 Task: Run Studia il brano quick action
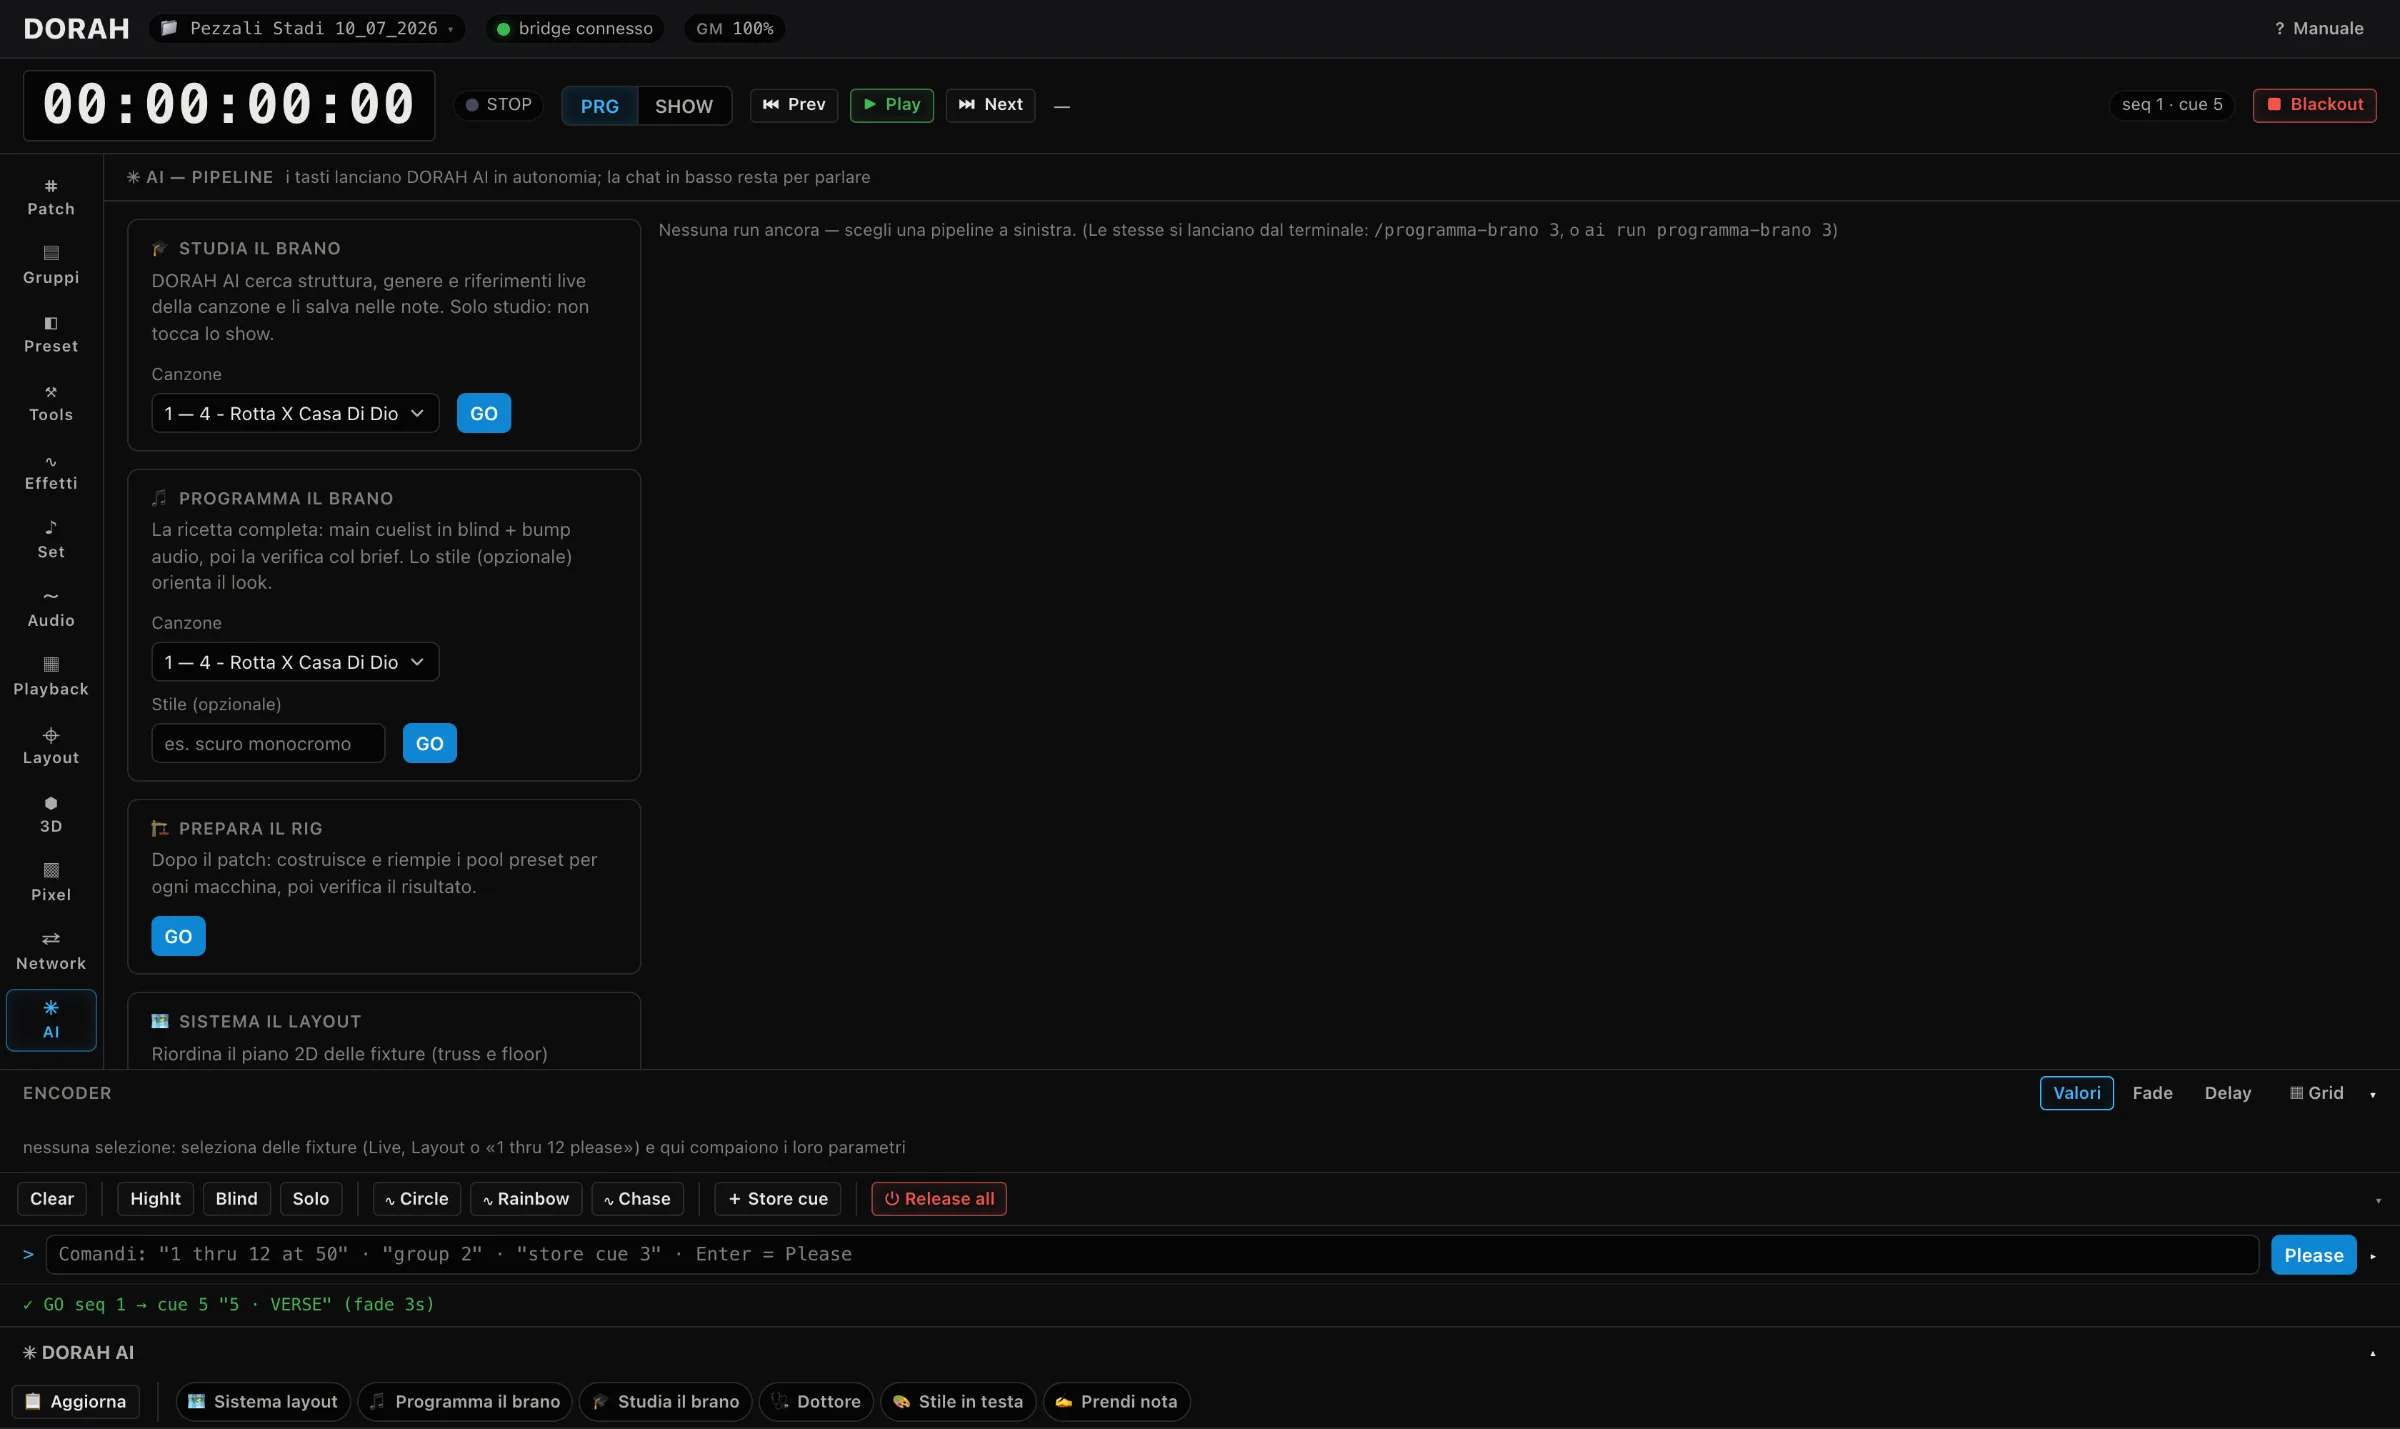pos(666,1402)
